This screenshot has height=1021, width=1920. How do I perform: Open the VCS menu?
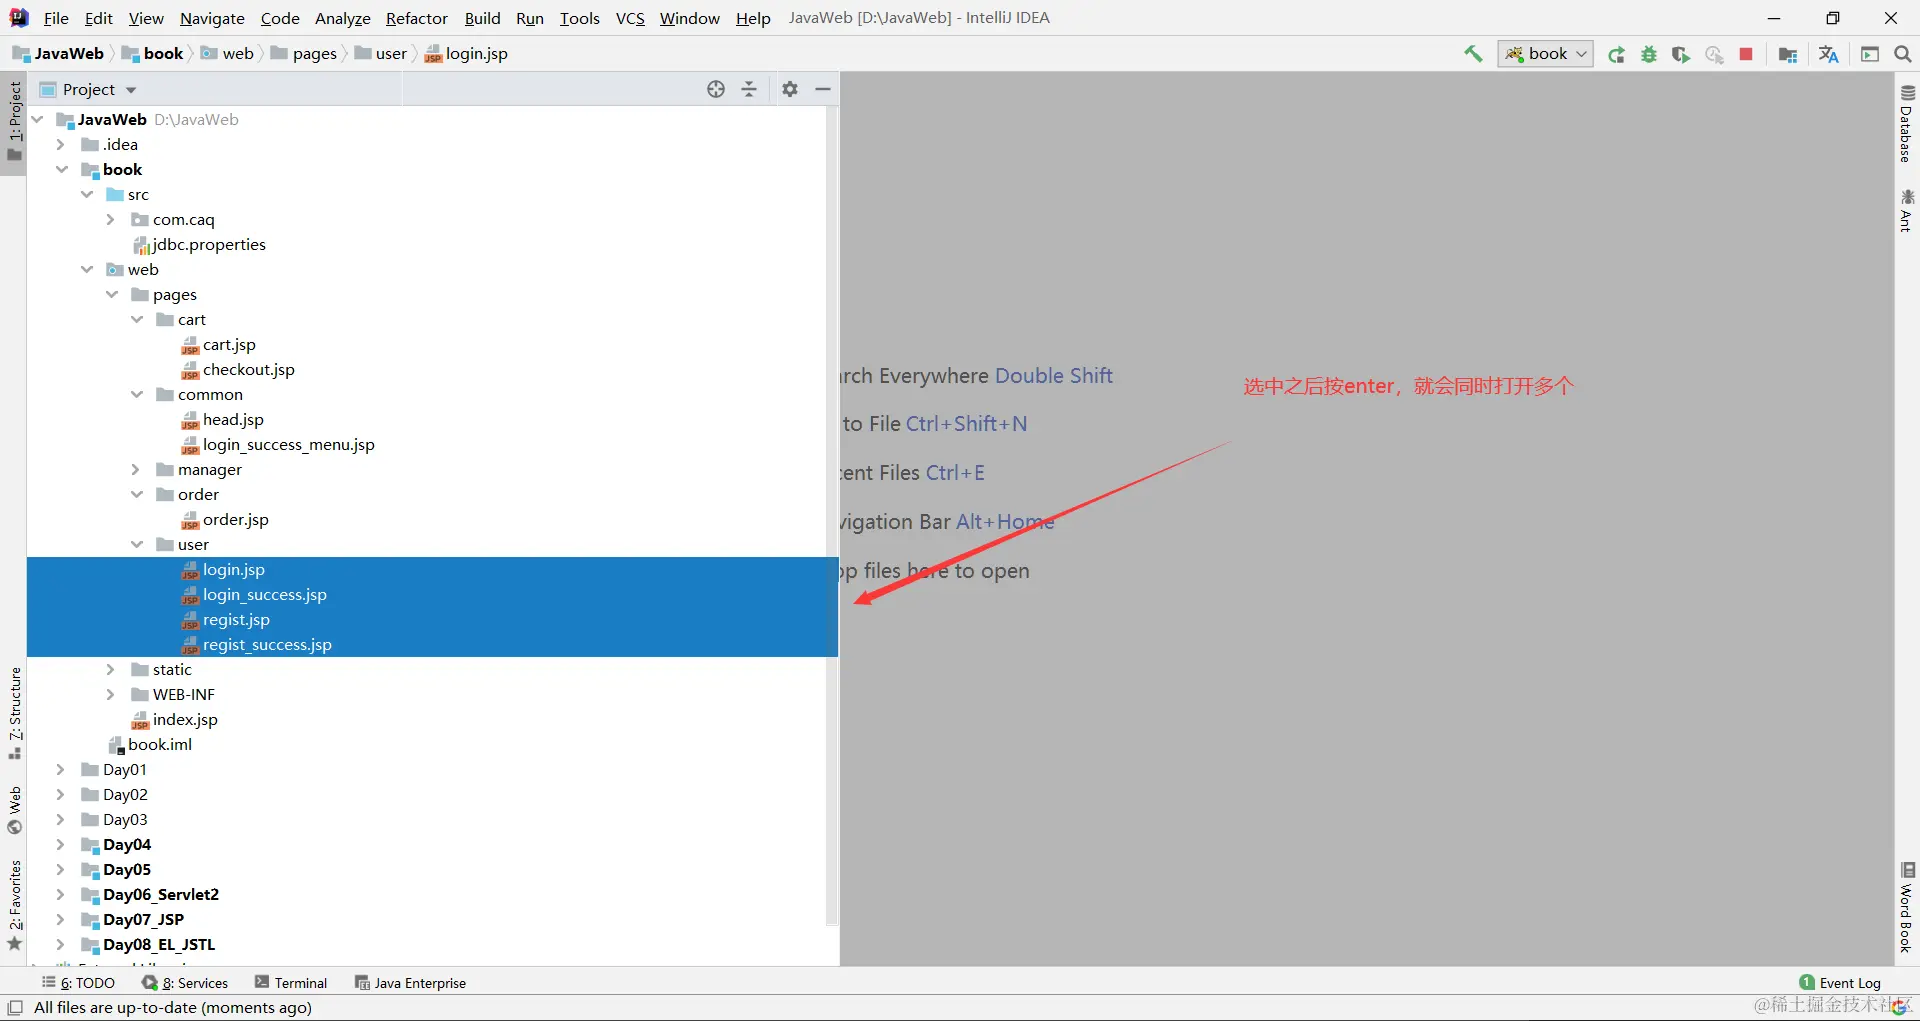(630, 18)
